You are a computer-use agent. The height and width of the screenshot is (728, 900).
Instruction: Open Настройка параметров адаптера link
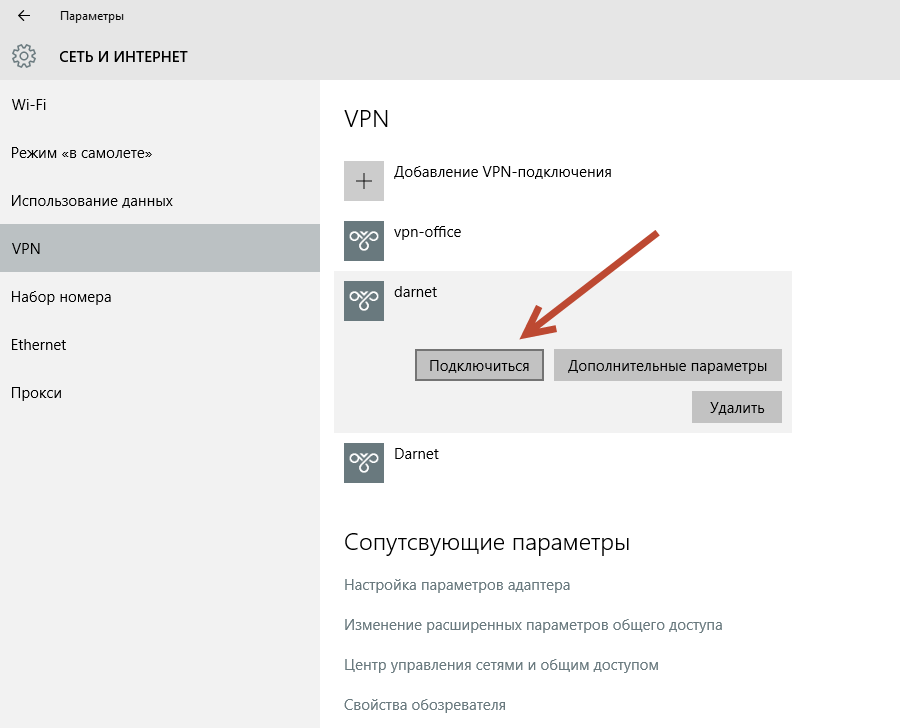click(x=457, y=585)
